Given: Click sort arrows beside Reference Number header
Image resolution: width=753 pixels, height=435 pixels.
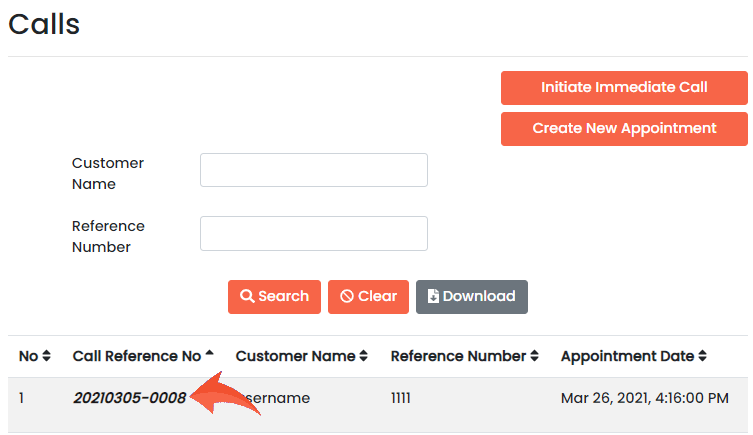Looking at the screenshot, I should [535, 357].
